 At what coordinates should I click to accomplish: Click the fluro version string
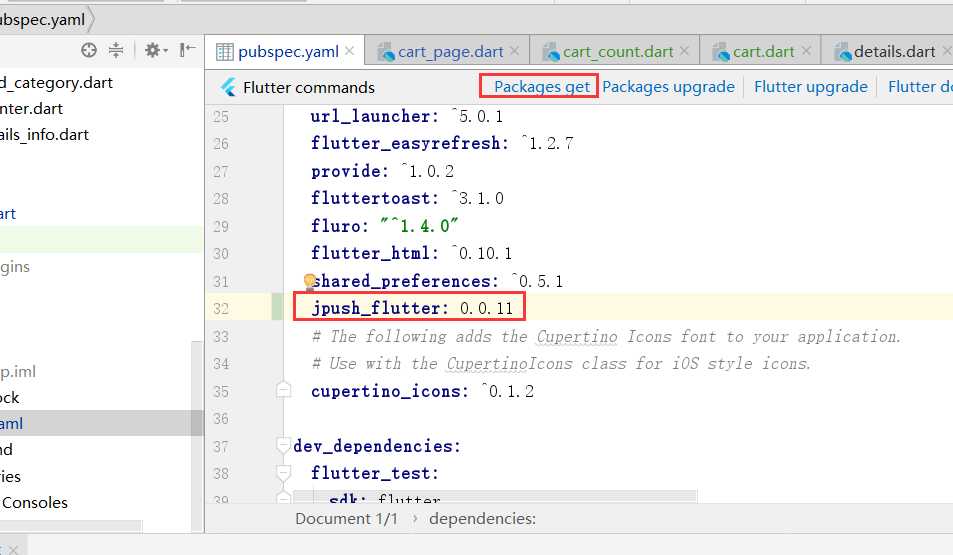point(419,226)
